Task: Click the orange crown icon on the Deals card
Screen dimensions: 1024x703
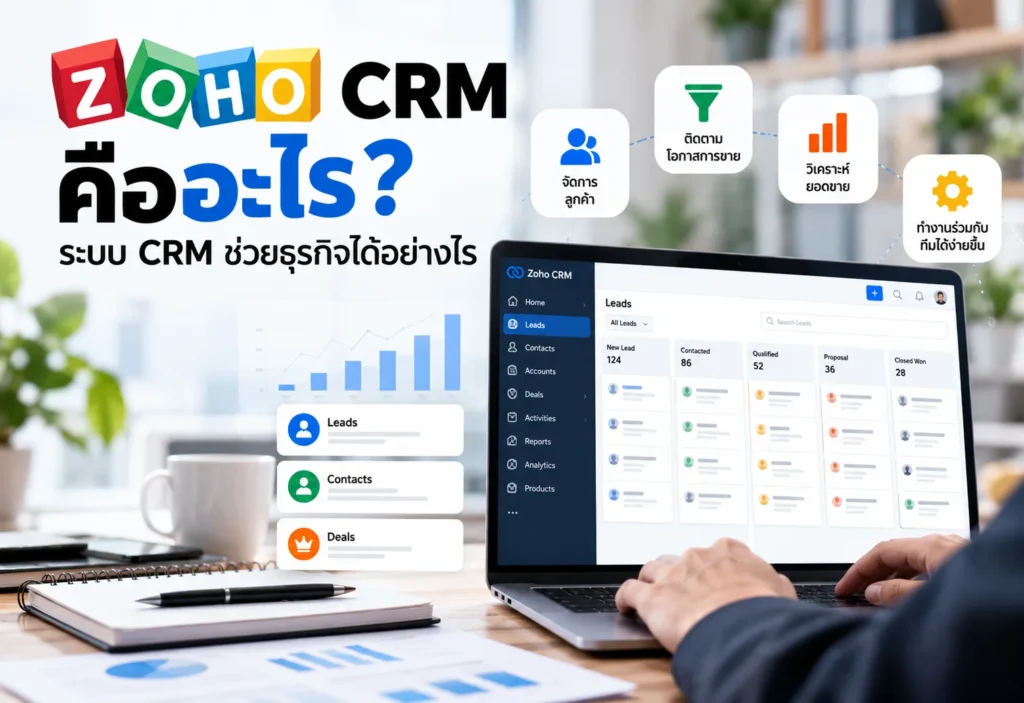Action: click(x=304, y=544)
